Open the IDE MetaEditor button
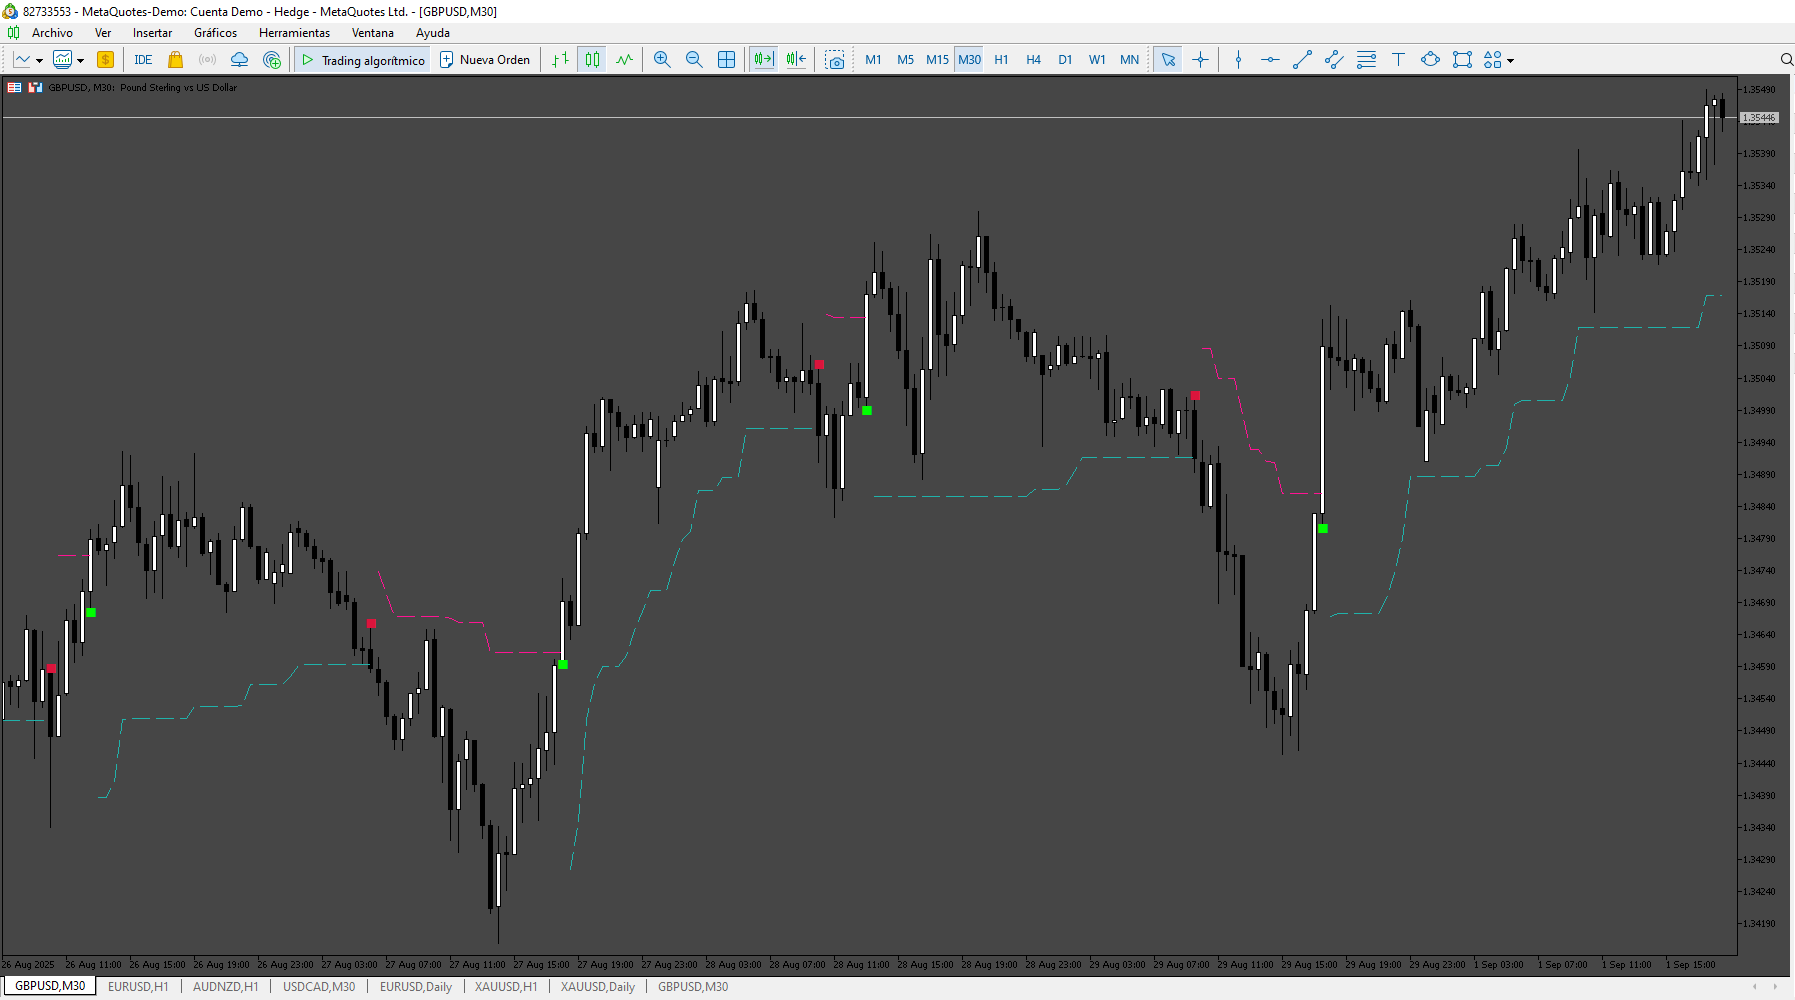The width and height of the screenshot is (1795, 1000). [143, 60]
